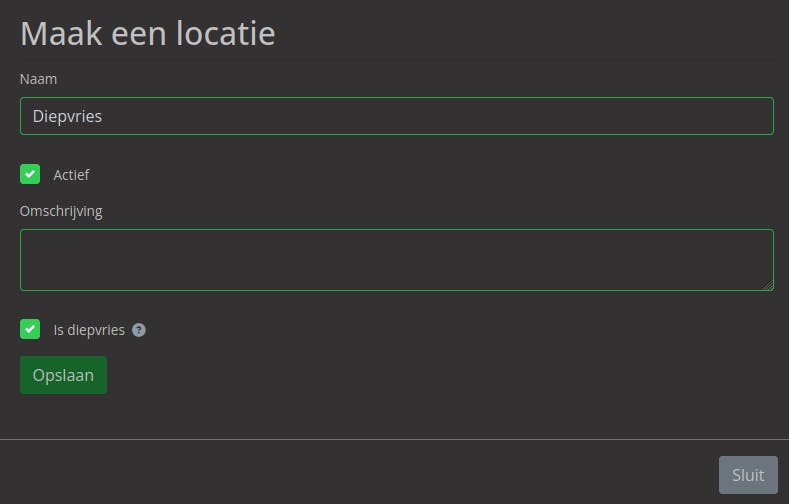Save the location with the Opslaan button
The width and height of the screenshot is (789, 504).
coord(63,375)
